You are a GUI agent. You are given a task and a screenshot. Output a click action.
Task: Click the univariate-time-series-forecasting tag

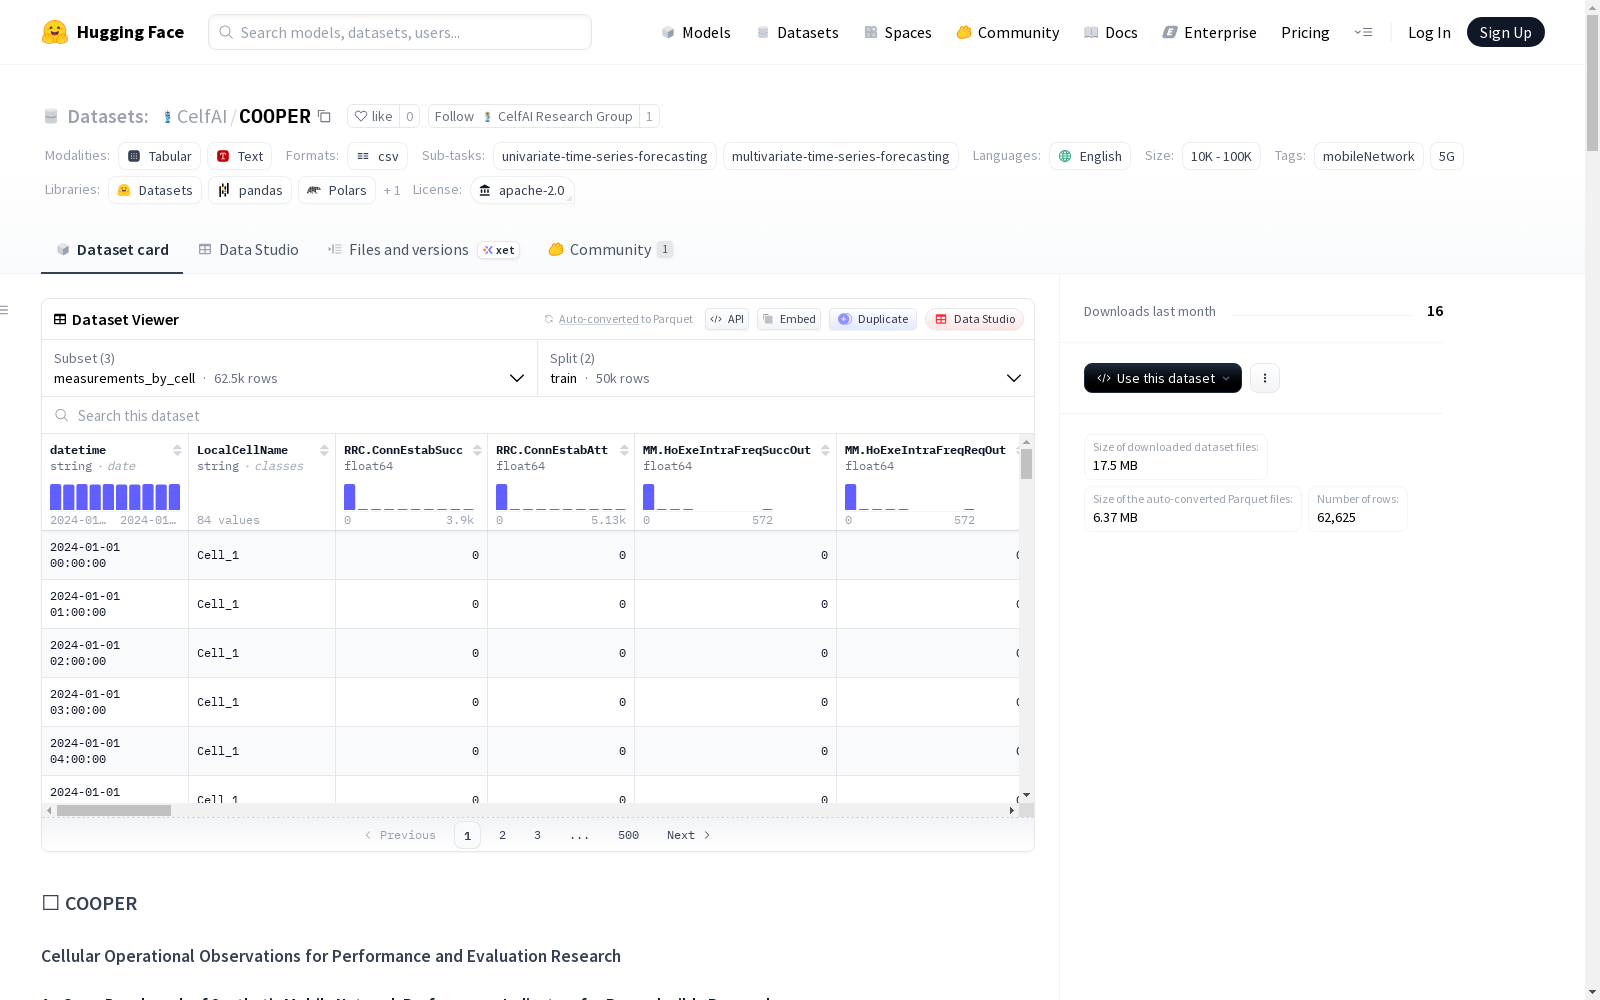pyautogui.click(x=605, y=156)
